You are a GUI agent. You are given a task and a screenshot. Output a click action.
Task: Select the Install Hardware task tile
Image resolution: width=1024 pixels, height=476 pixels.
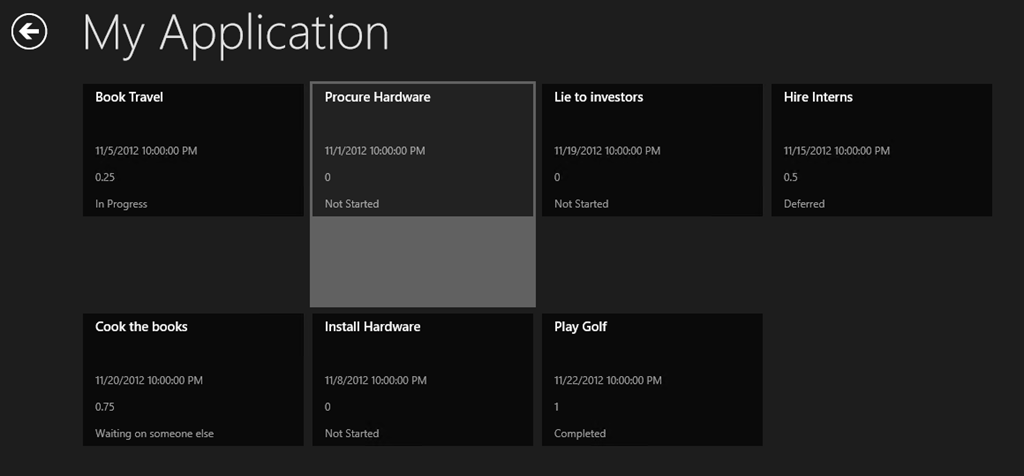423,379
